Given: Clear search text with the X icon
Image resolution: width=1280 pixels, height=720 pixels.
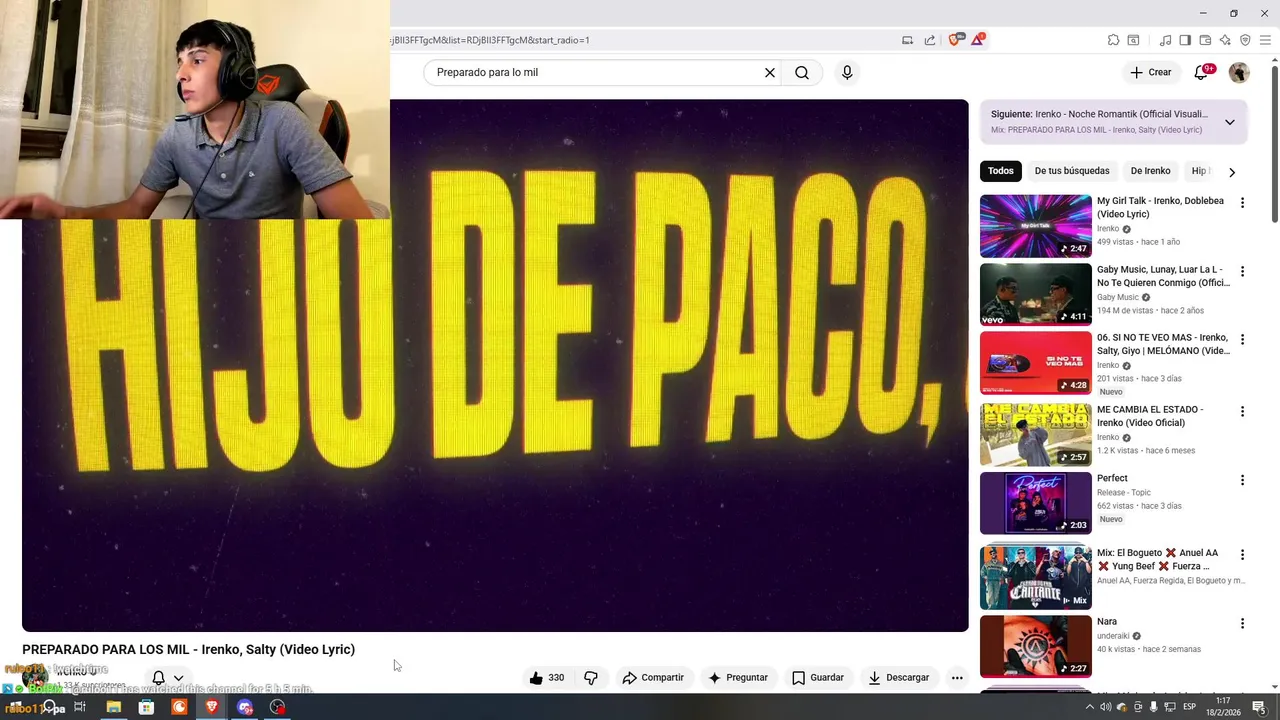Looking at the screenshot, I should pyautogui.click(x=770, y=72).
